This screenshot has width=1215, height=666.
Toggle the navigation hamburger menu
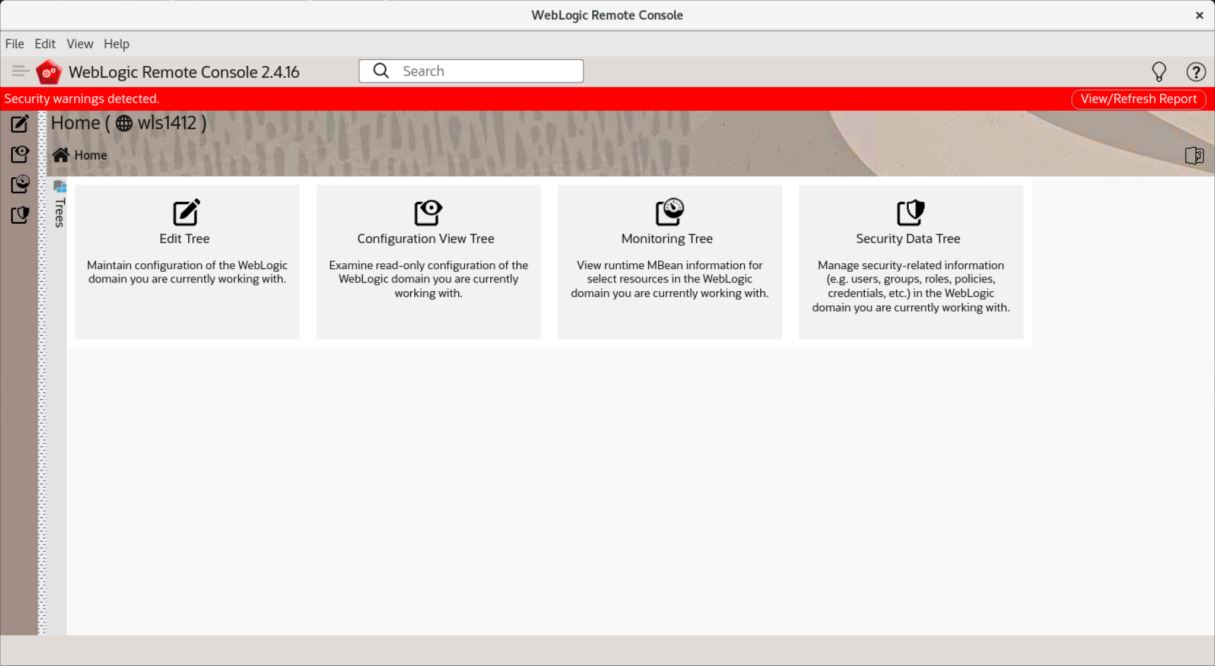pos(20,71)
